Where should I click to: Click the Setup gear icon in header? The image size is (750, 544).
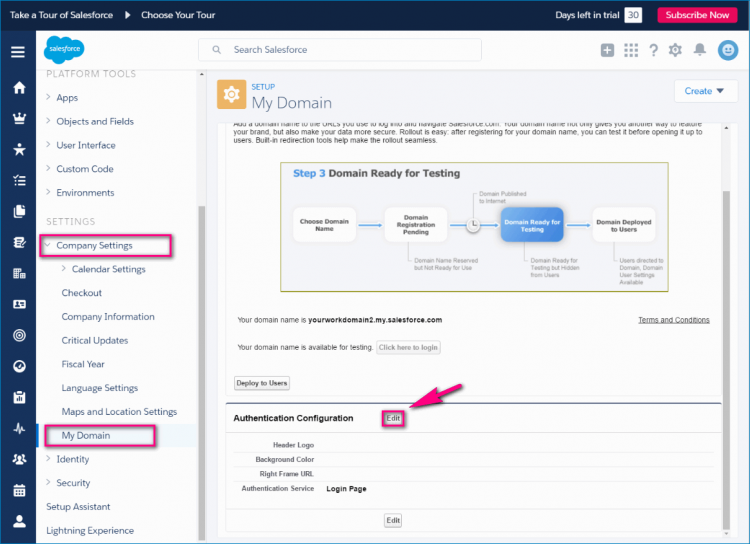676,50
